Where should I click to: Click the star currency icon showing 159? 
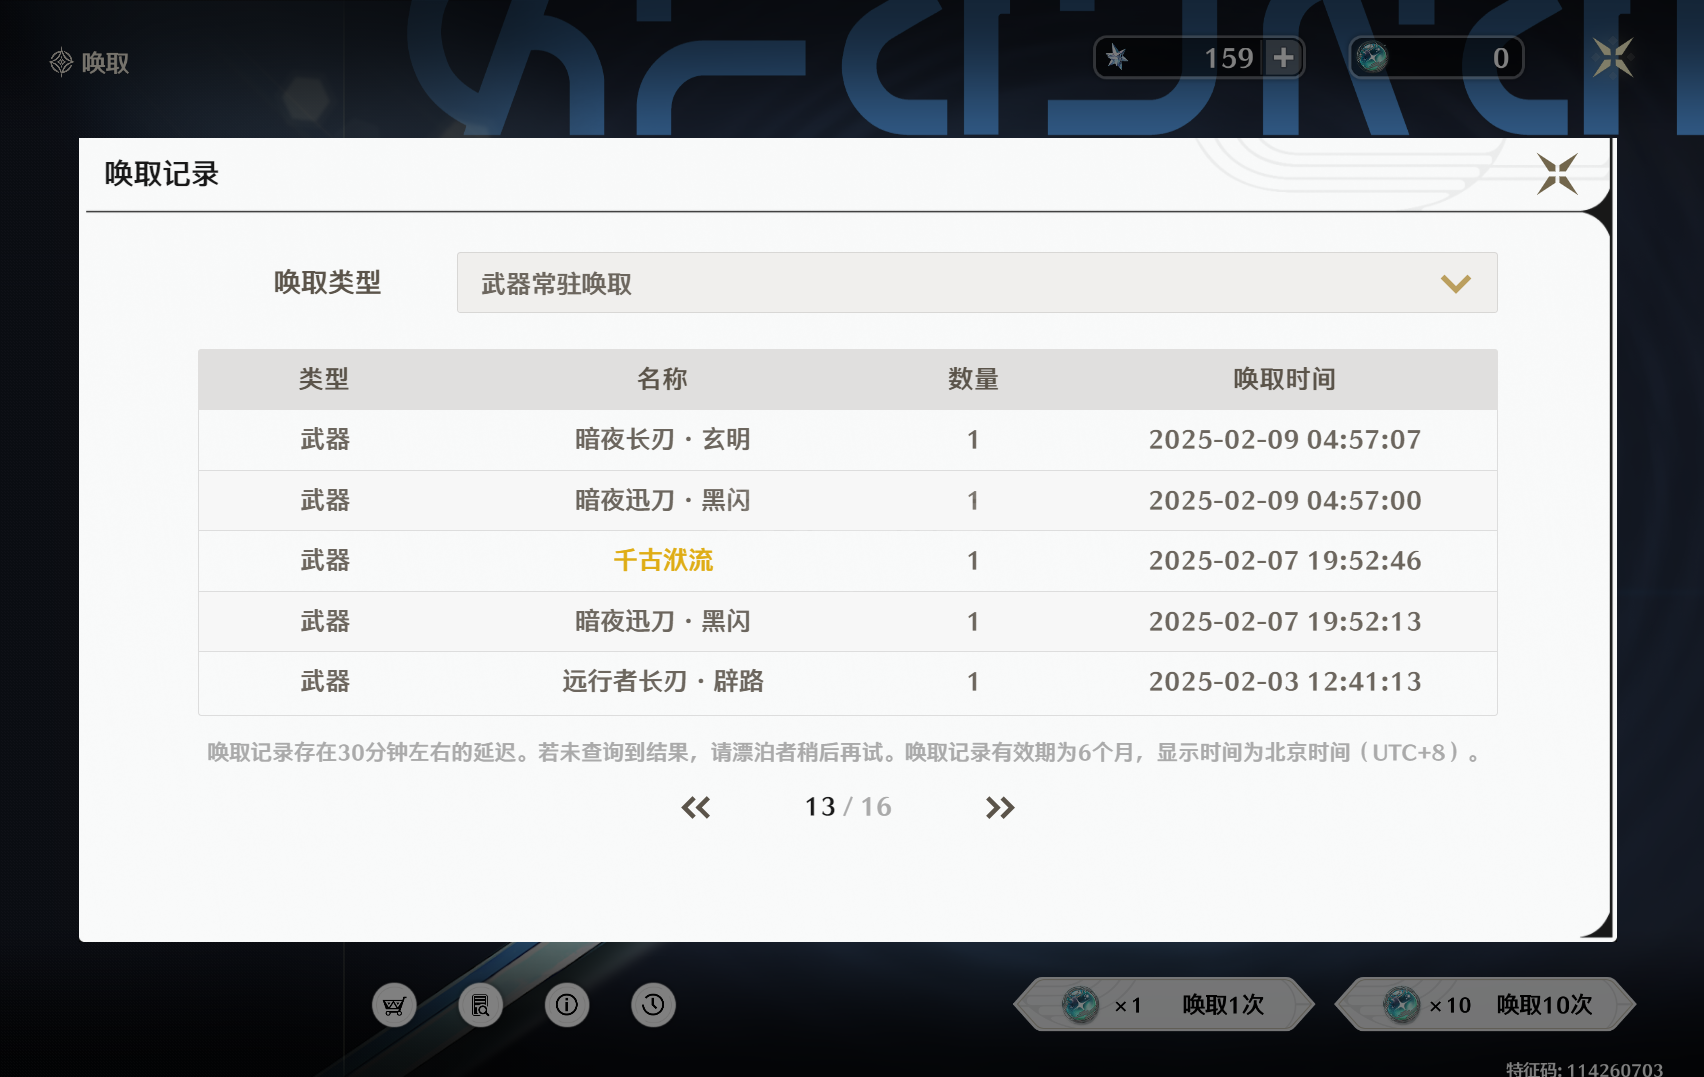pyautogui.click(x=1117, y=58)
